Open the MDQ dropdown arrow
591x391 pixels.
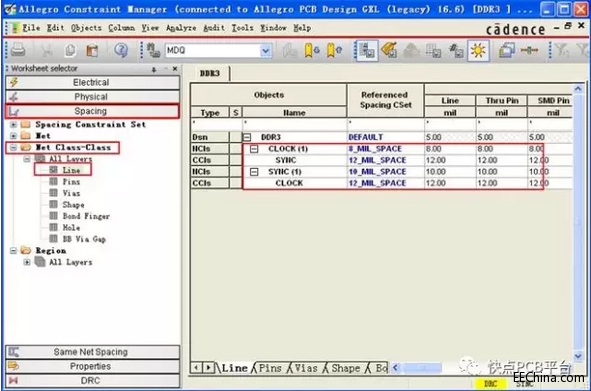coord(265,50)
